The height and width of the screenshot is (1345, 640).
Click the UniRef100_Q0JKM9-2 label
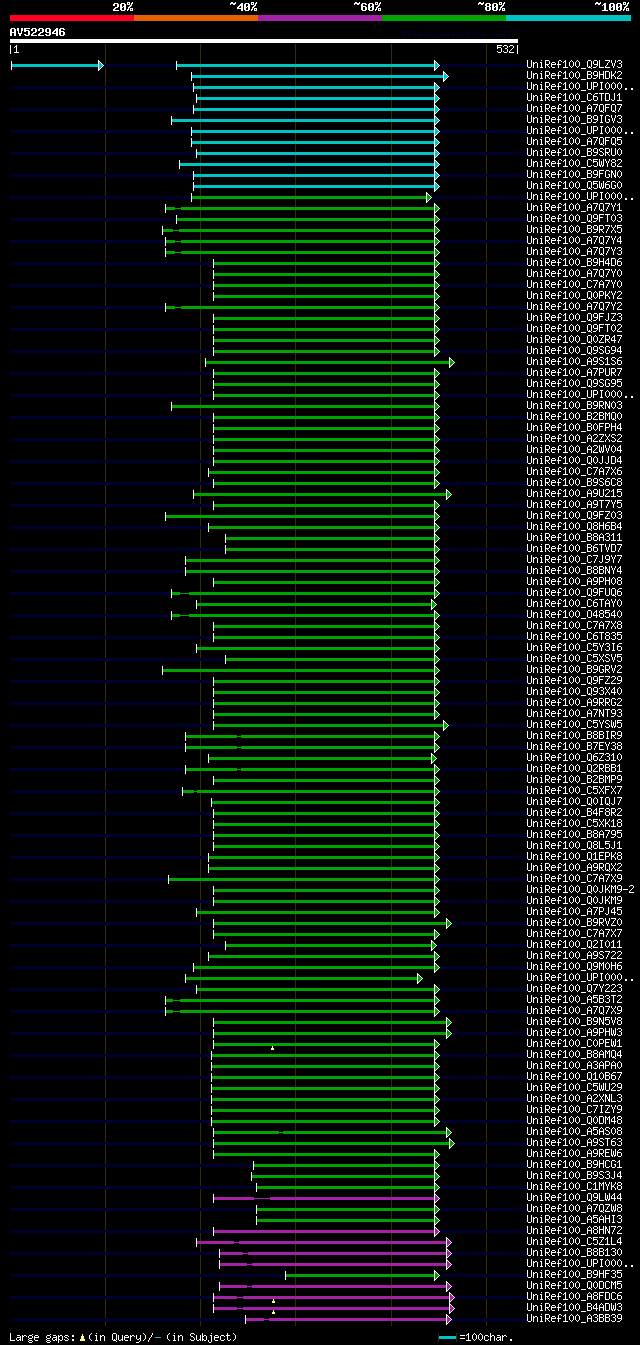point(580,890)
